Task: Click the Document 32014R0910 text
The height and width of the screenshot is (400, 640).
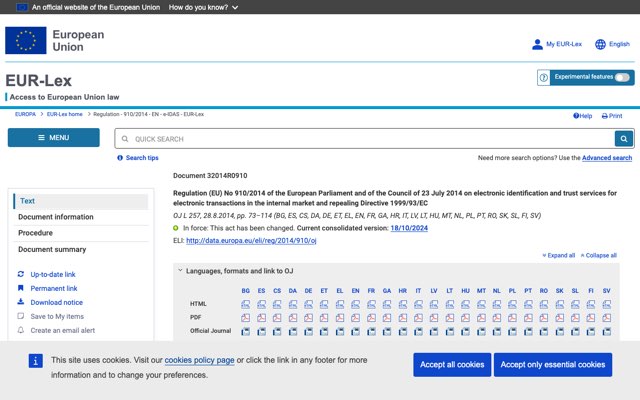Action: click(x=210, y=176)
